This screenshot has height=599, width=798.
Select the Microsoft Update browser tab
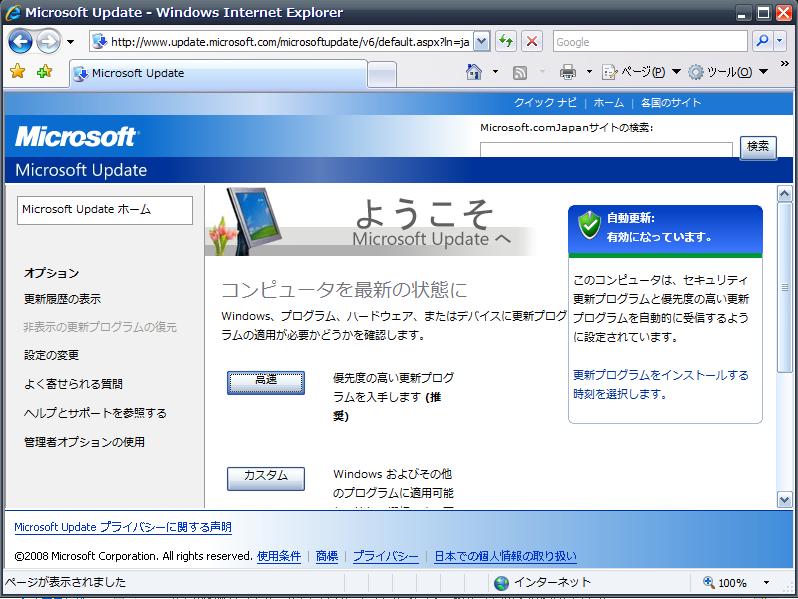click(x=218, y=74)
